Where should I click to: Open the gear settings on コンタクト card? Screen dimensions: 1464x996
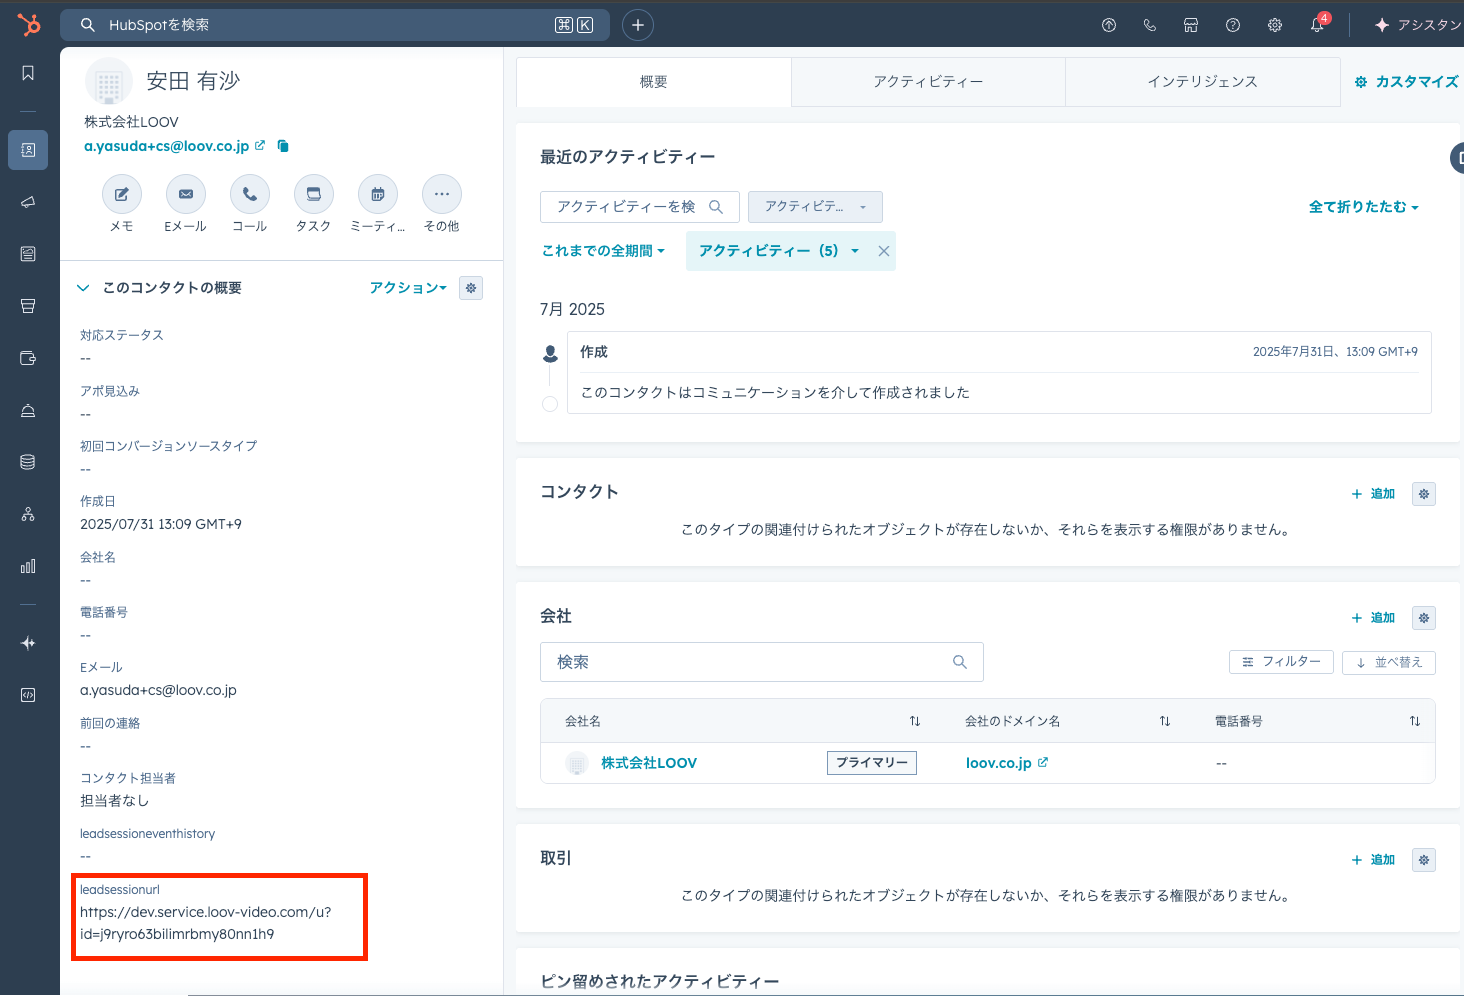tap(1424, 494)
